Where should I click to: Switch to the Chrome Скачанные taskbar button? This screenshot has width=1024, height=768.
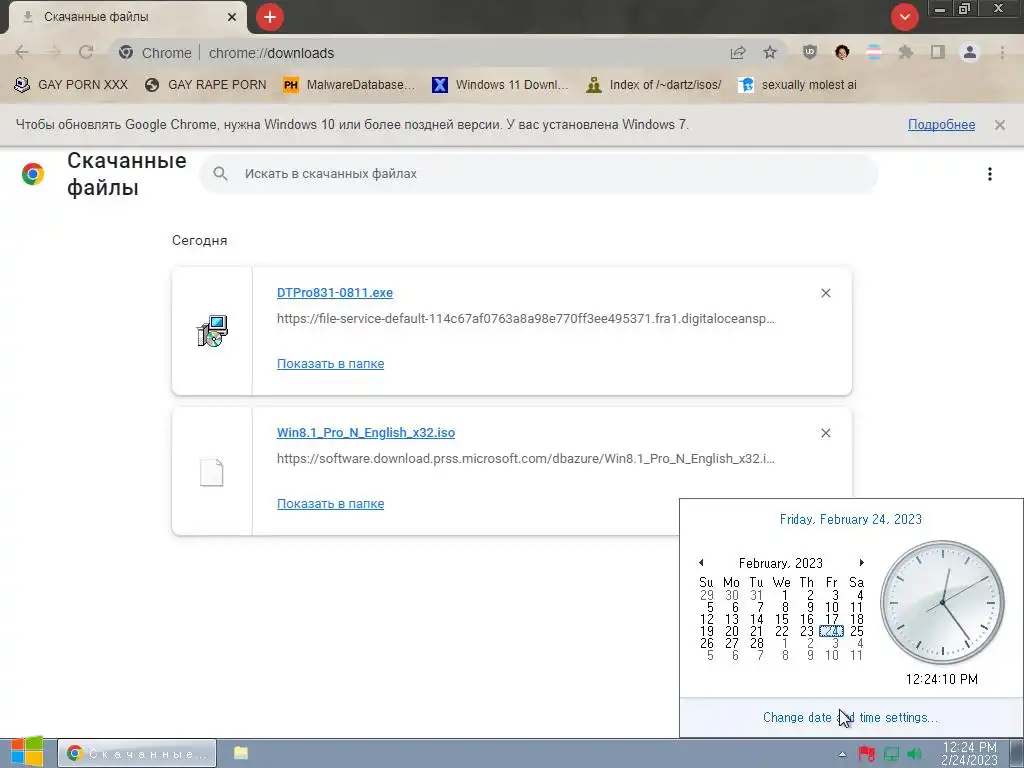click(136, 754)
